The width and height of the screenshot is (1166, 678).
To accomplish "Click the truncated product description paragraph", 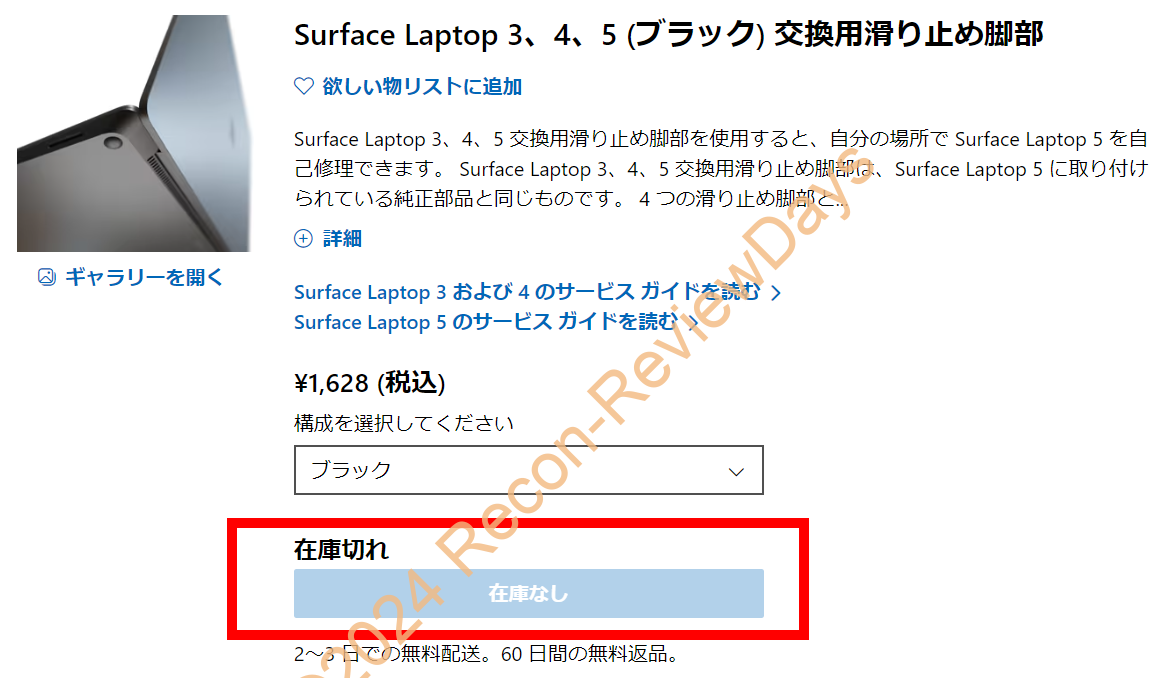I will pyautogui.click(x=720, y=169).
